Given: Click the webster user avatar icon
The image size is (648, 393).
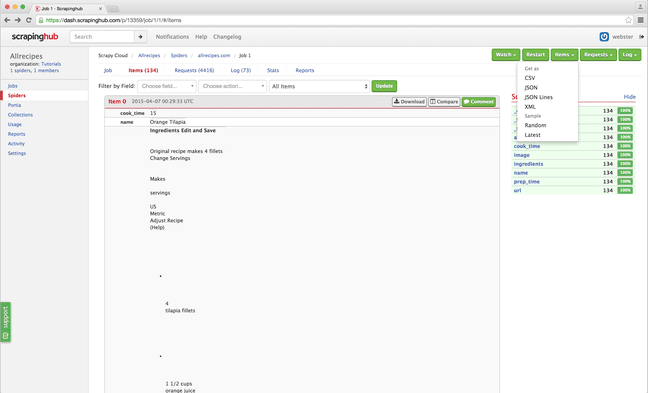Looking at the screenshot, I should 604,37.
